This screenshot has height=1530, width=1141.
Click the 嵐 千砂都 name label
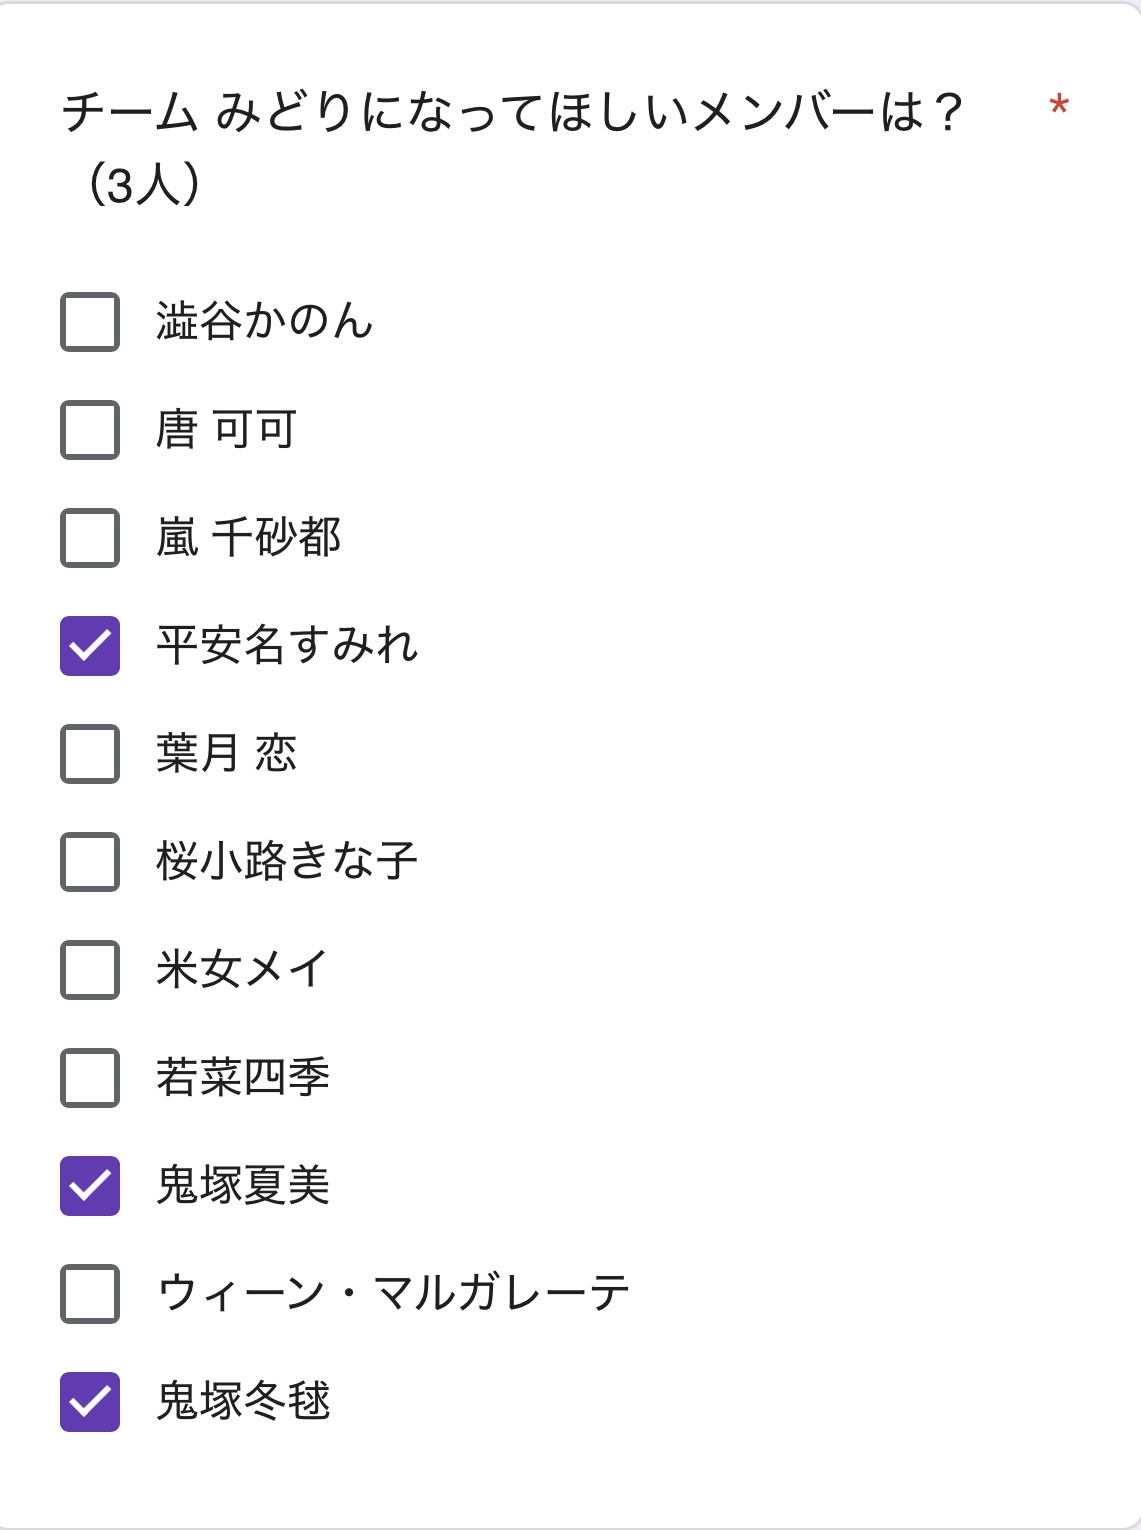click(248, 538)
